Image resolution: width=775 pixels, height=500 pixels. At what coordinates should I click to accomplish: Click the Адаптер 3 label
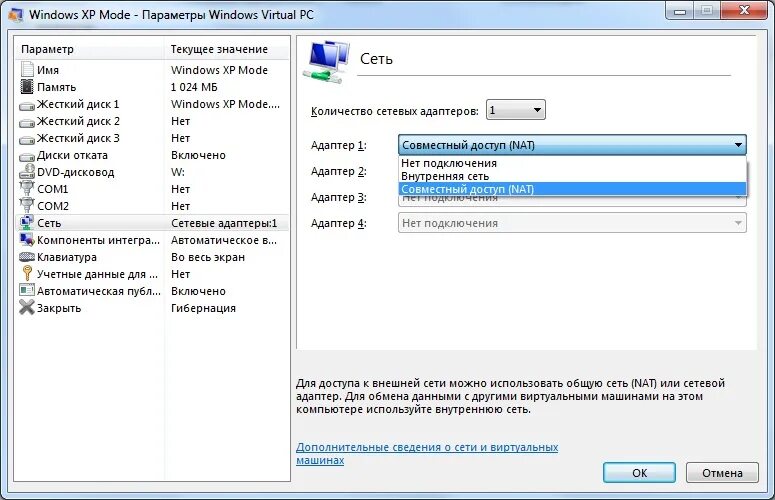339,197
